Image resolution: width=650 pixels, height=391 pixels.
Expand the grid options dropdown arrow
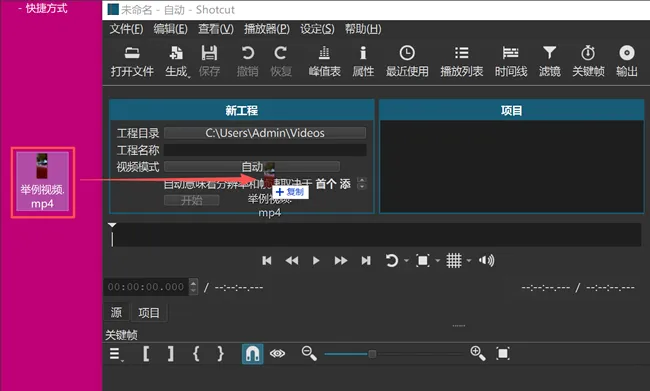click(x=469, y=261)
